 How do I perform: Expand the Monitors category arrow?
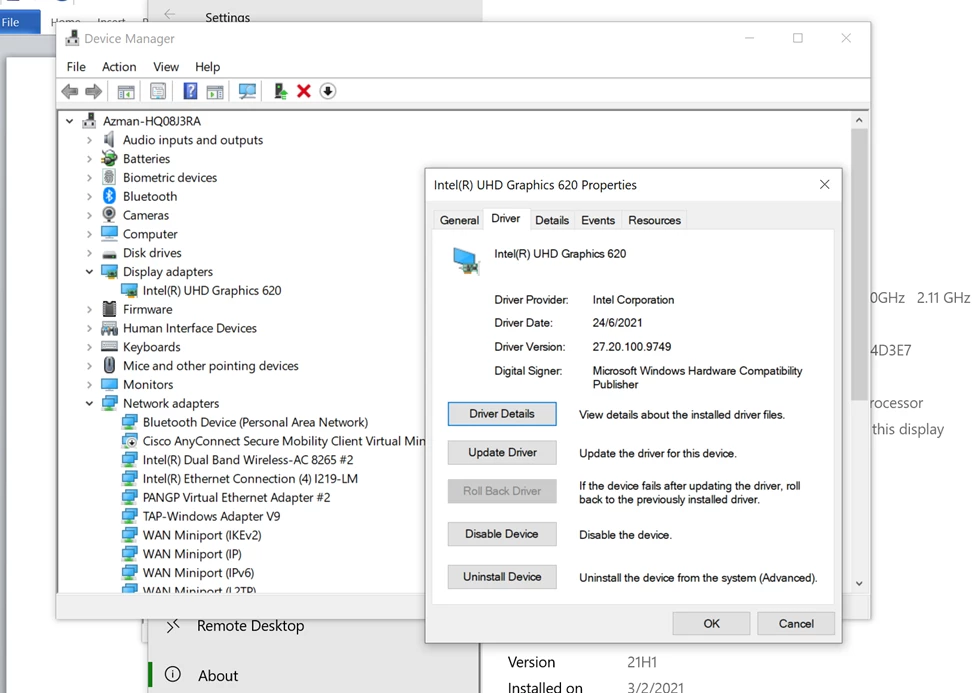tap(90, 384)
